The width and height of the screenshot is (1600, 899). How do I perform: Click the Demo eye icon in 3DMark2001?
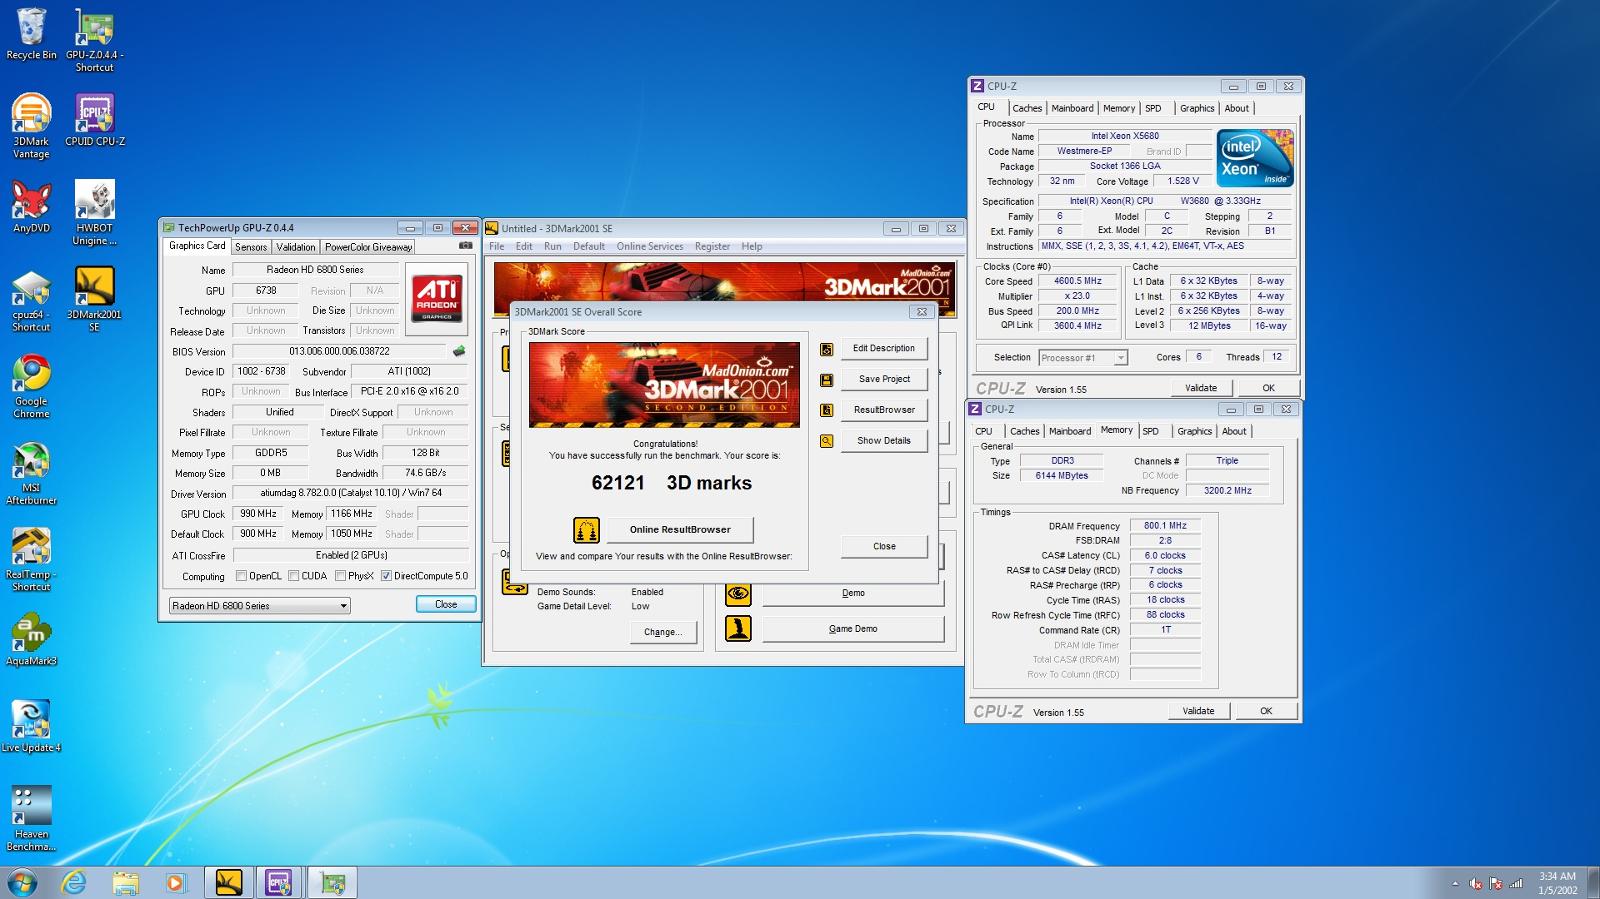(738, 593)
